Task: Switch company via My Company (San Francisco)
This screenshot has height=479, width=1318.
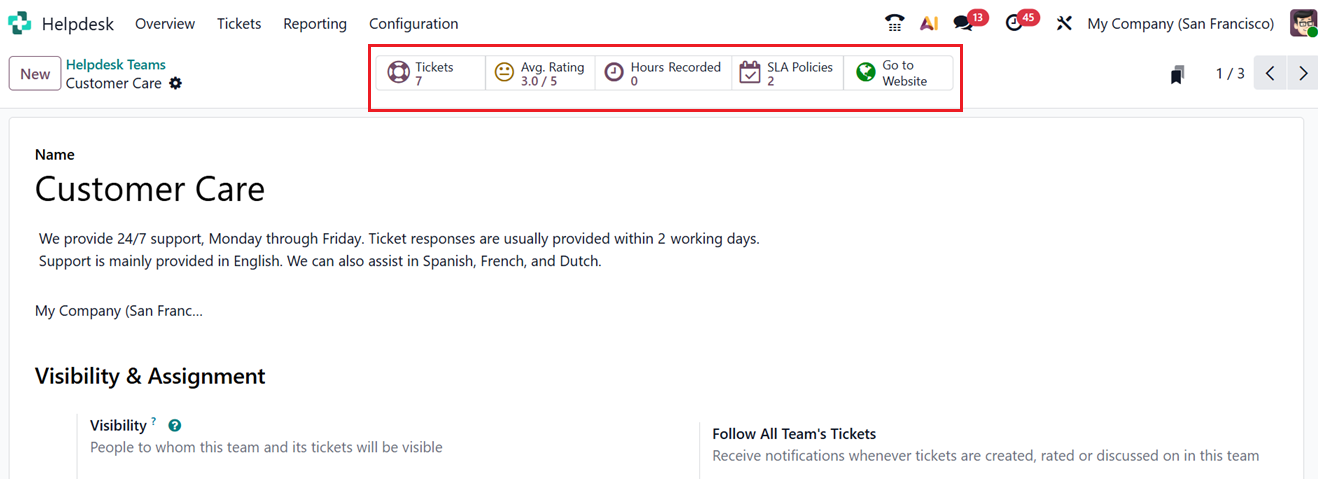Action: pyautogui.click(x=1180, y=23)
